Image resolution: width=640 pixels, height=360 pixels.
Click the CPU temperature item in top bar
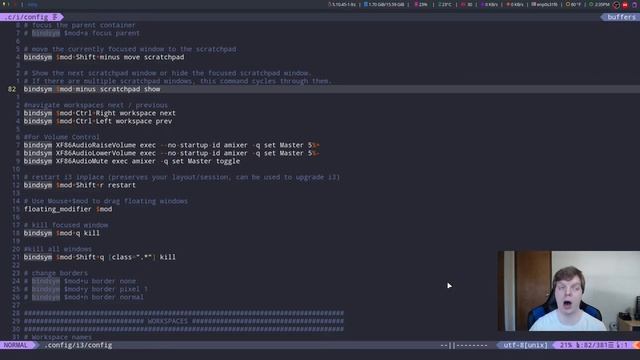coord(445,4)
